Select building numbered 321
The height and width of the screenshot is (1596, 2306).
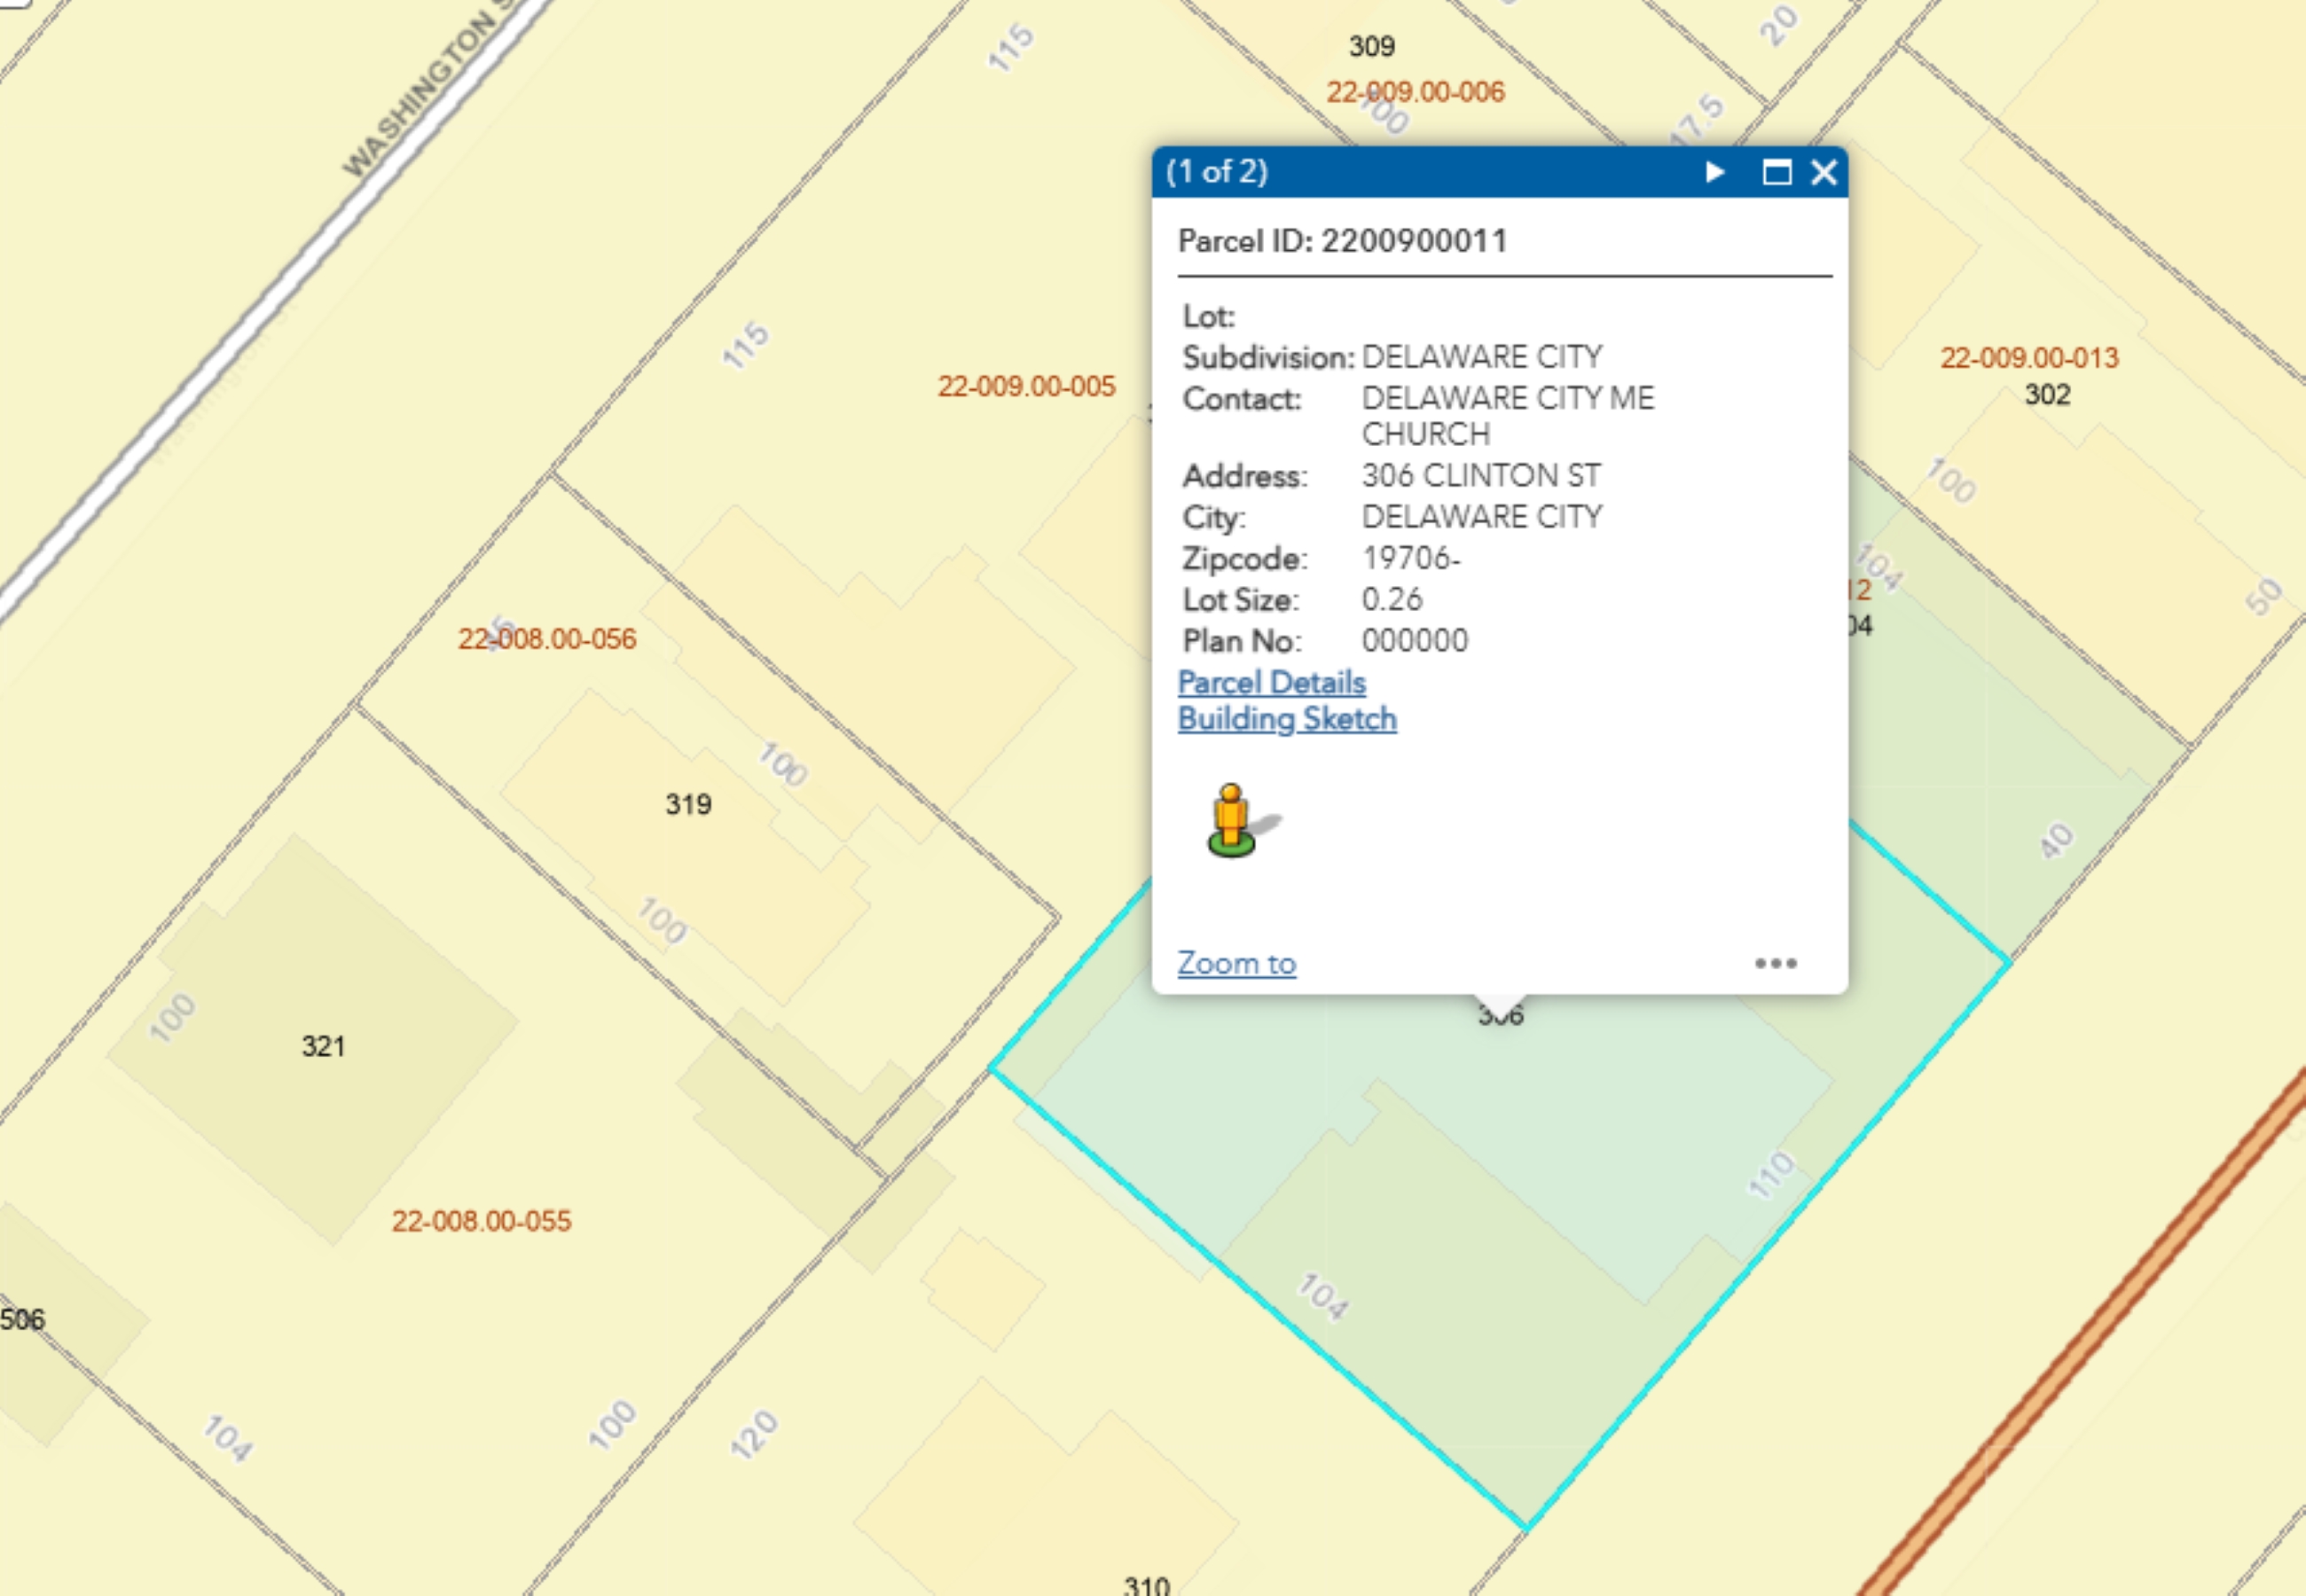click(323, 1046)
